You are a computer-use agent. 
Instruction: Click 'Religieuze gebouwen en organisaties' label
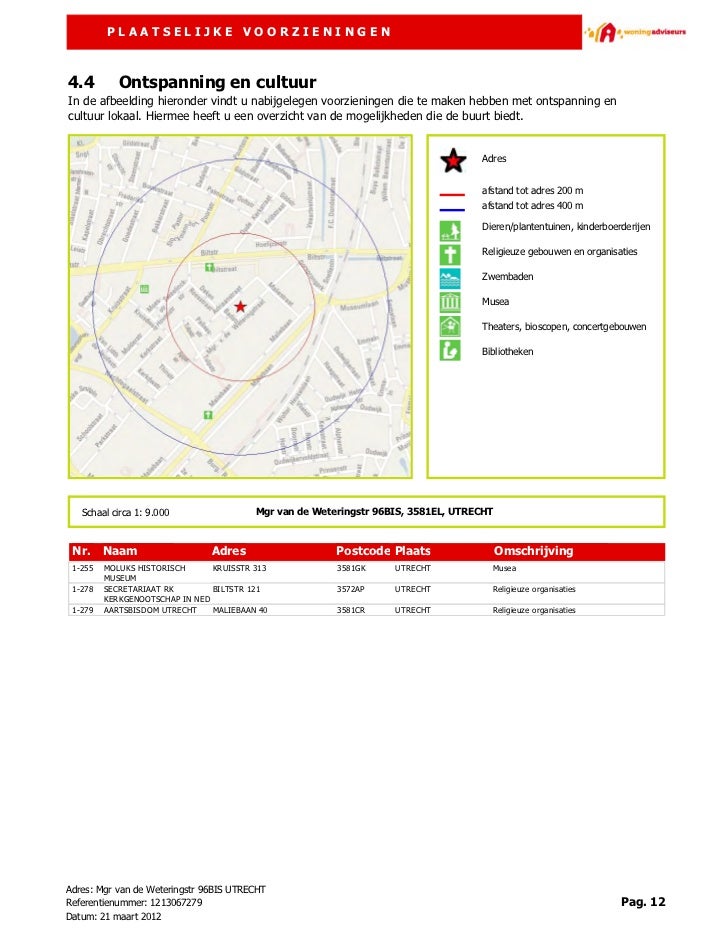[x=559, y=252]
